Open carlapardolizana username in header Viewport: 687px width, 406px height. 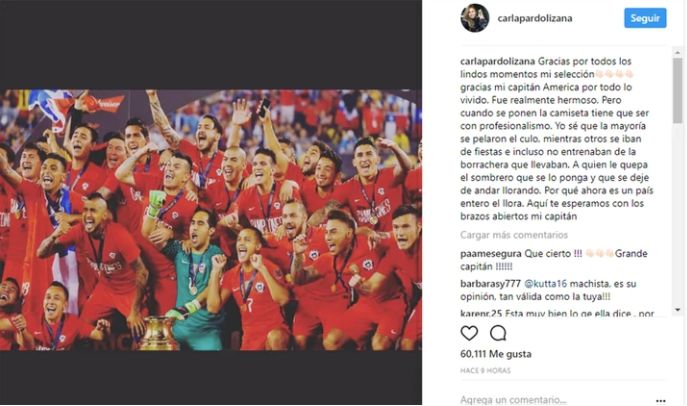(535, 18)
